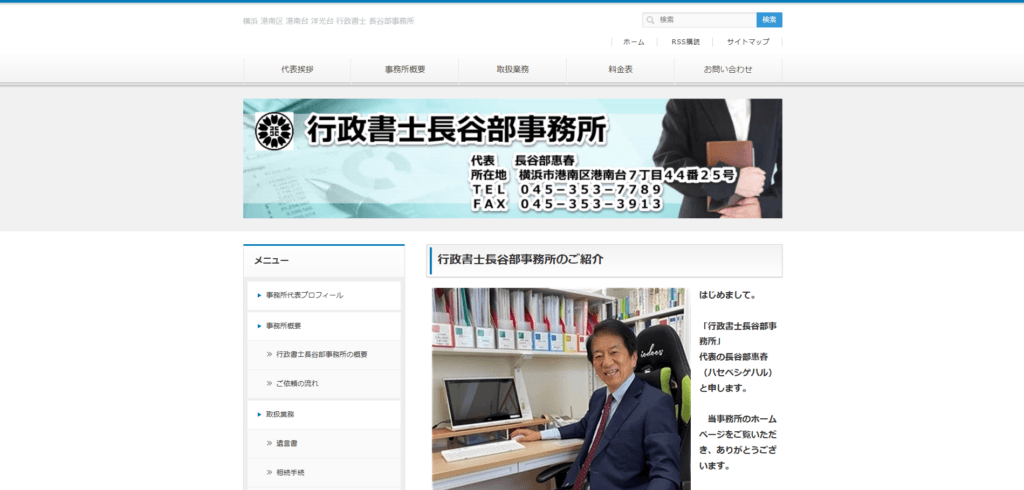Select 相続手続 in the sidebar menu
The width and height of the screenshot is (1024, 490).
pyautogui.click(x=290, y=472)
